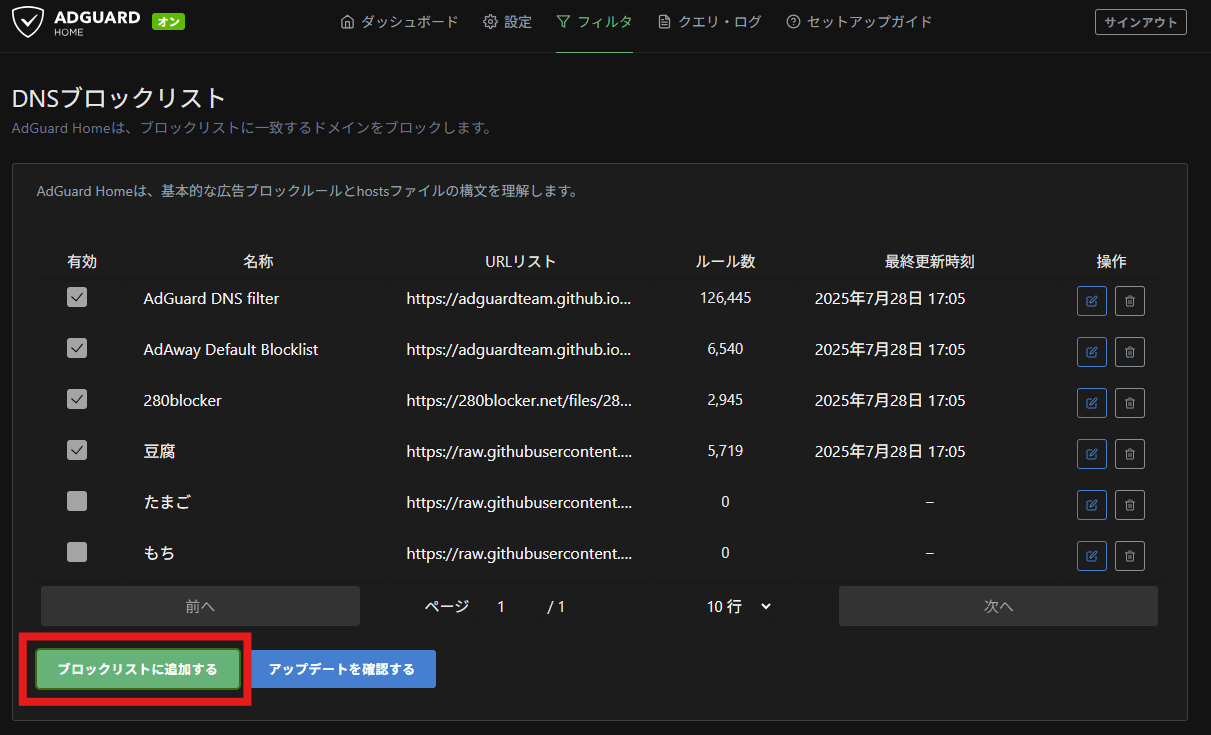Click the 280blocker.net URL cell

coord(519,400)
